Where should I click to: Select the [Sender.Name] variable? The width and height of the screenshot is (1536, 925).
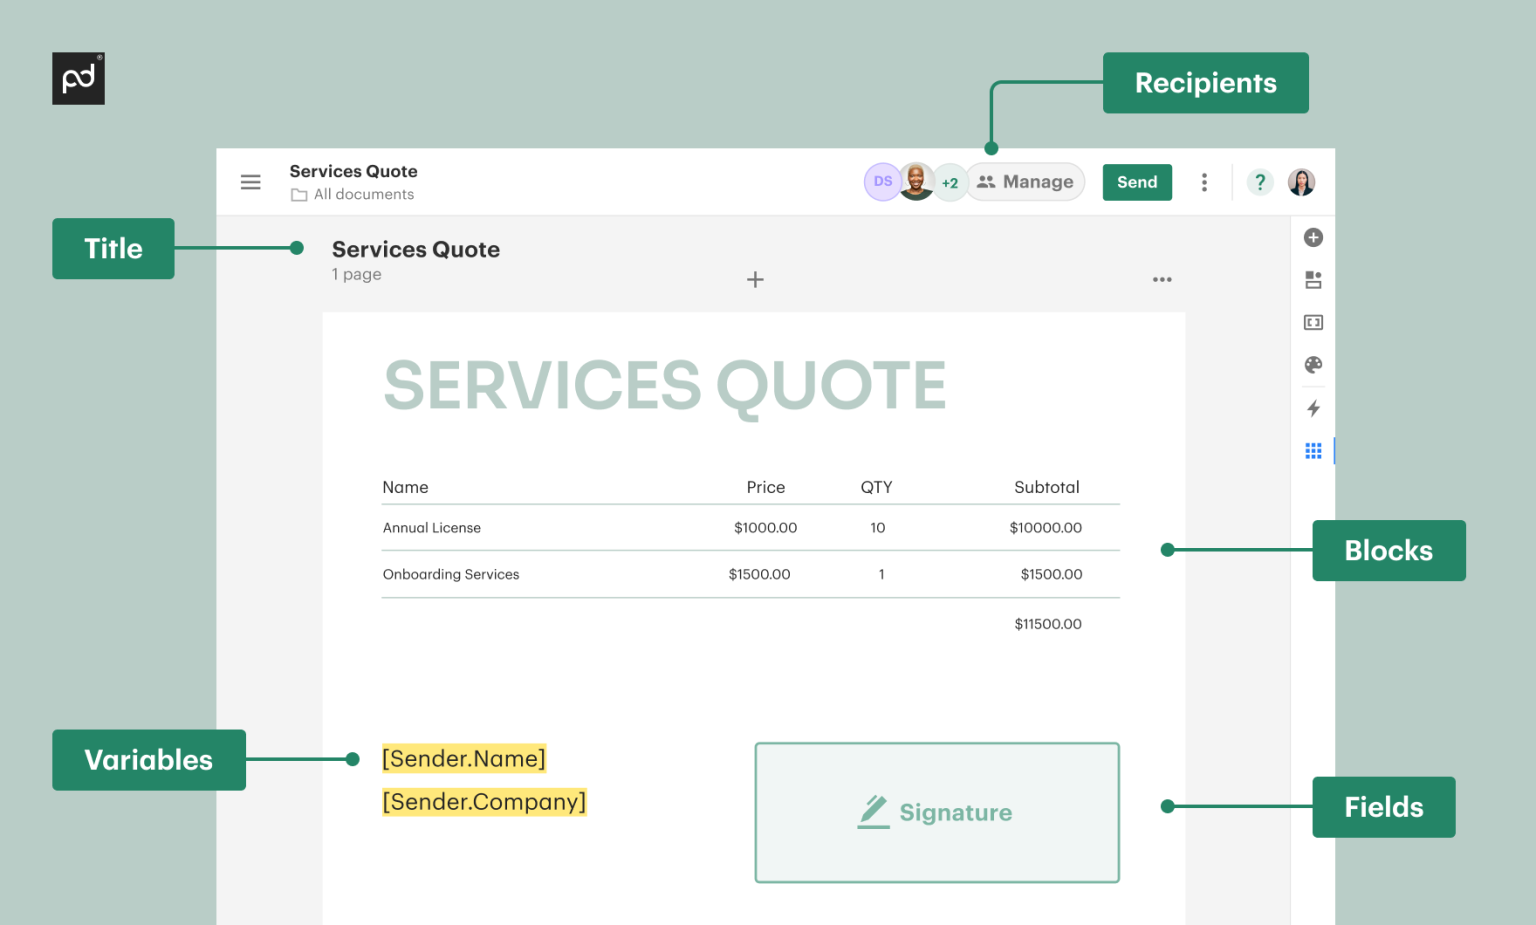point(463,758)
